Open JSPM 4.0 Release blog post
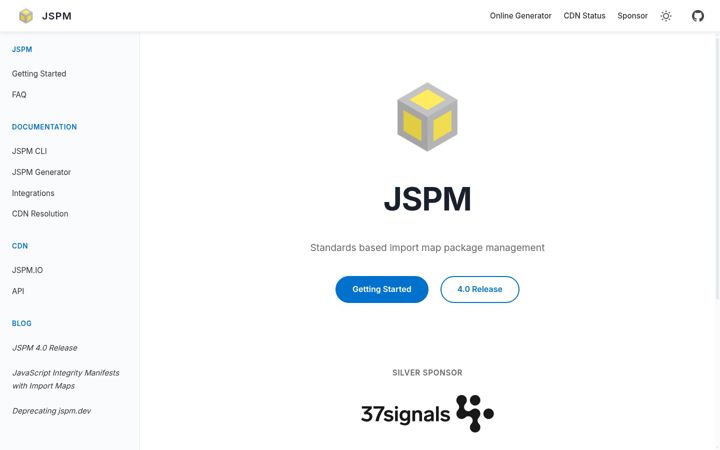The image size is (720, 450). click(45, 348)
